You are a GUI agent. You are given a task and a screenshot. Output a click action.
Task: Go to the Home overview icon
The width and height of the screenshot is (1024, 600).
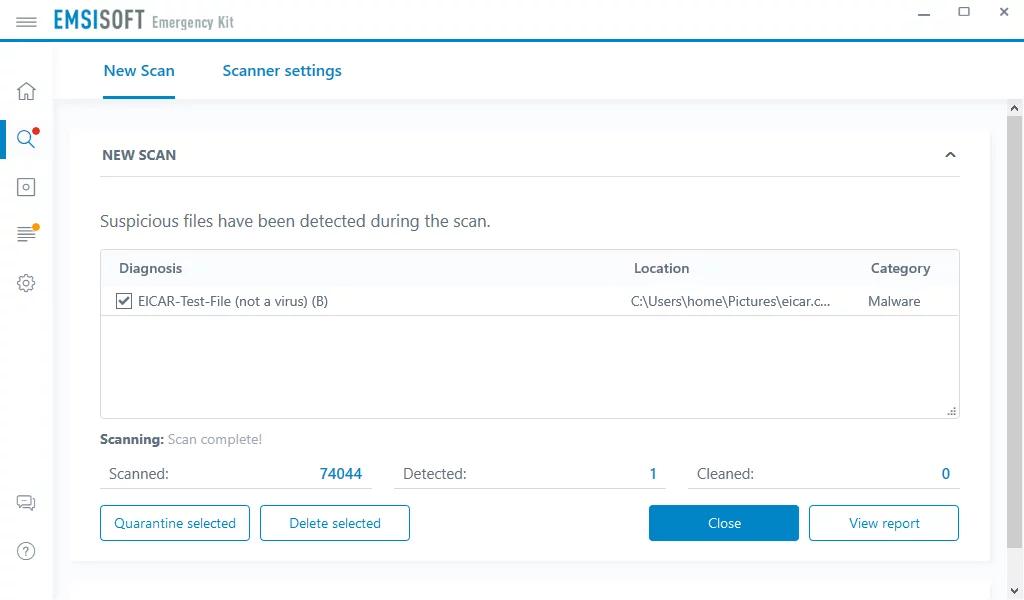(26, 91)
